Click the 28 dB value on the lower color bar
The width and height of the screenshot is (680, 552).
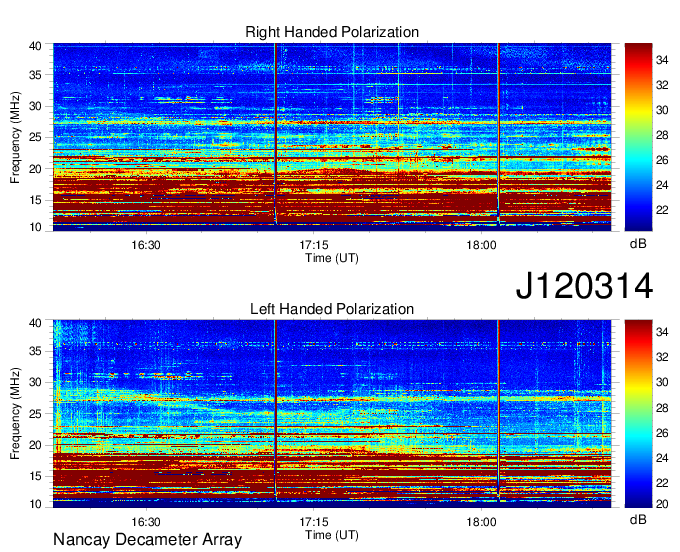click(662, 408)
